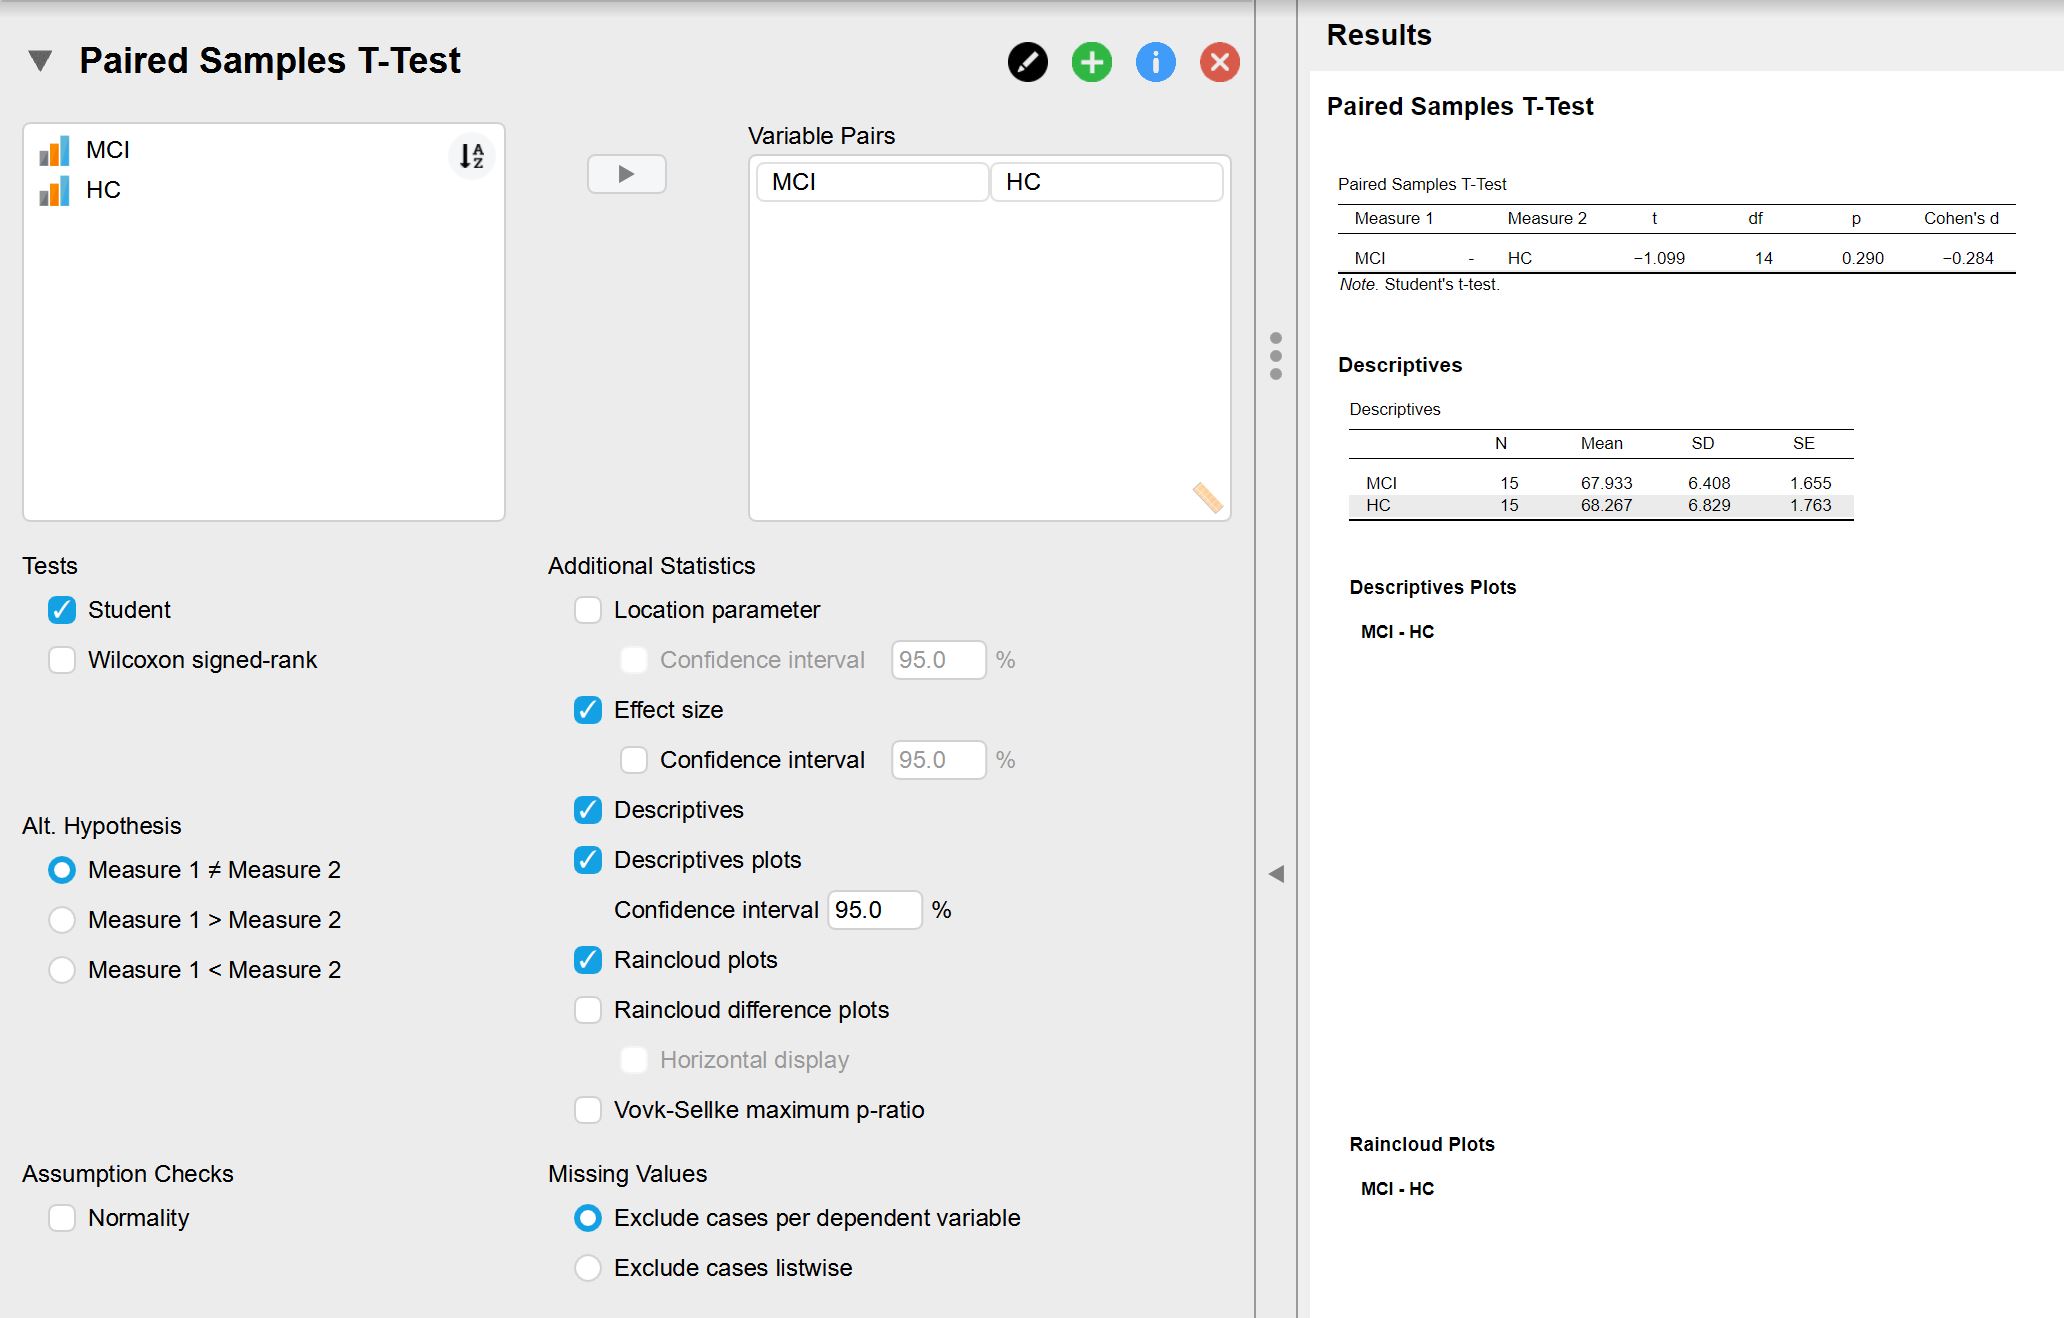
Task: Duplicate analysis with the green plus icon
Action: [1091, 62]
